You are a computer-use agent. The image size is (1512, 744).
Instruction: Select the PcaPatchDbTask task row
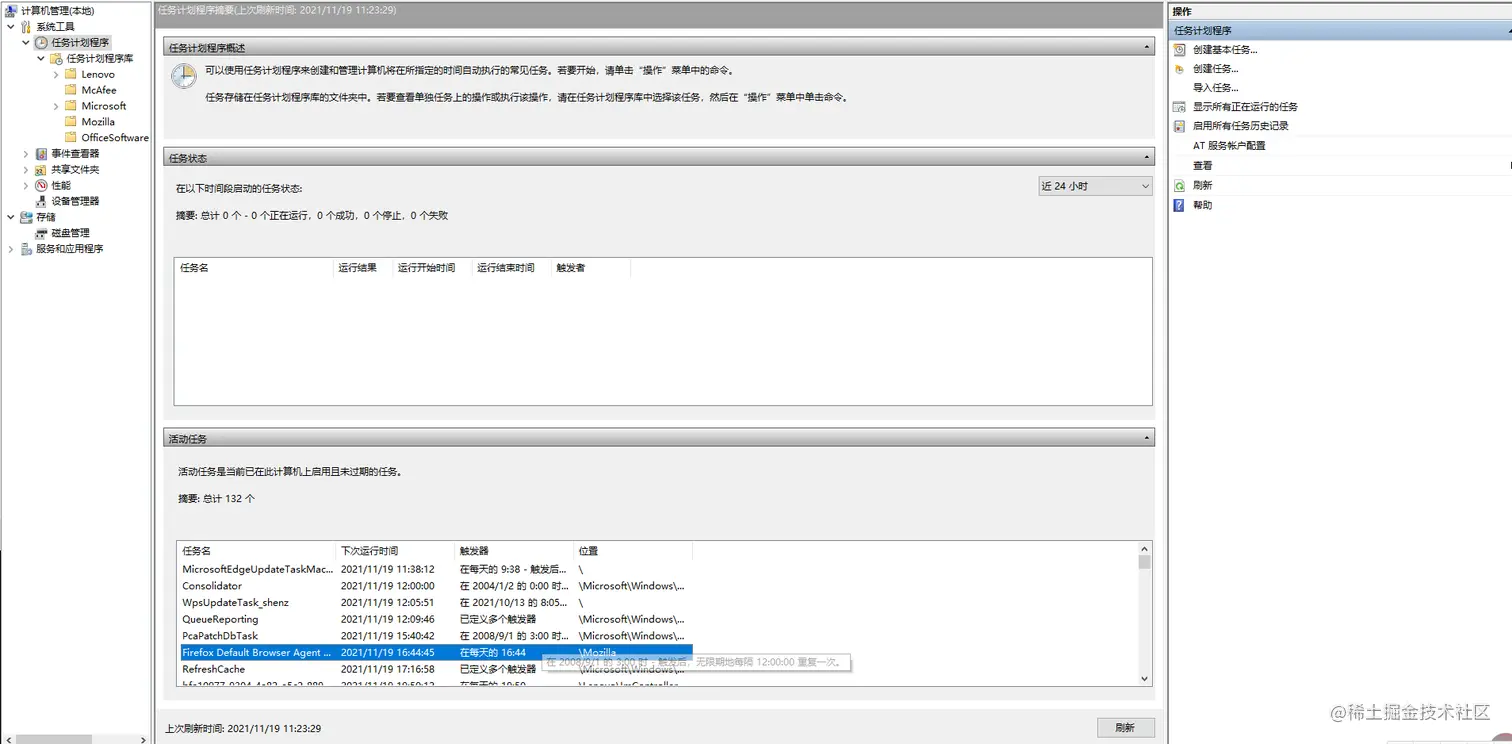435,636
